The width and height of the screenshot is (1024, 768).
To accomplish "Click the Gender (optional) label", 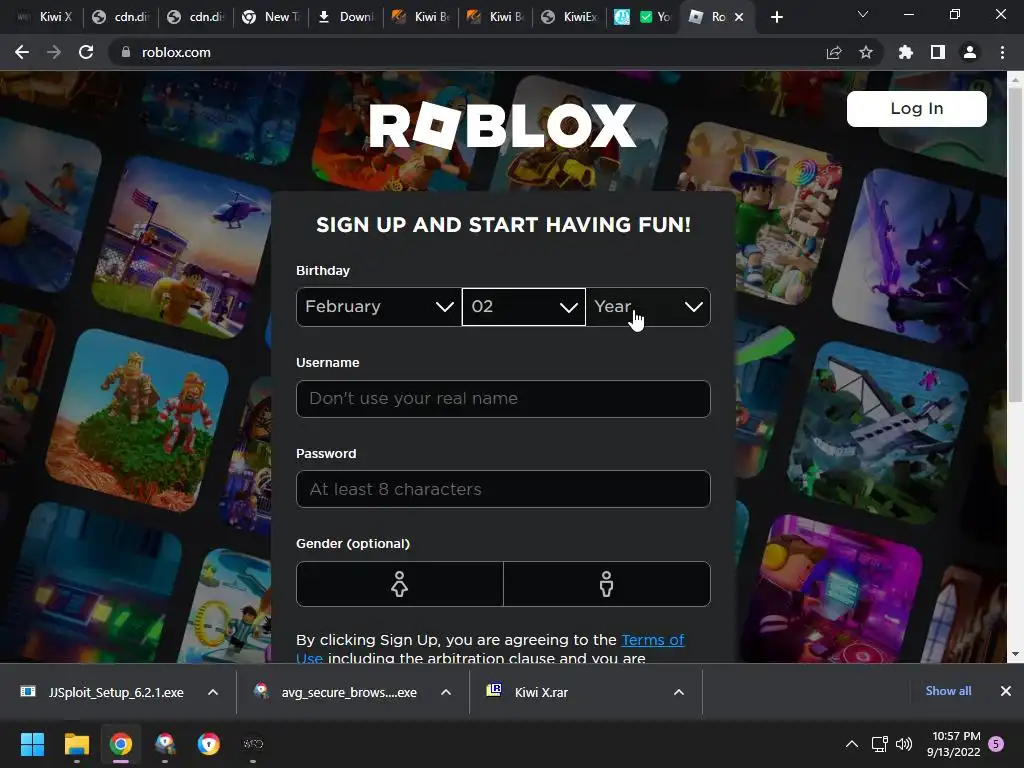I will (353, 543).
